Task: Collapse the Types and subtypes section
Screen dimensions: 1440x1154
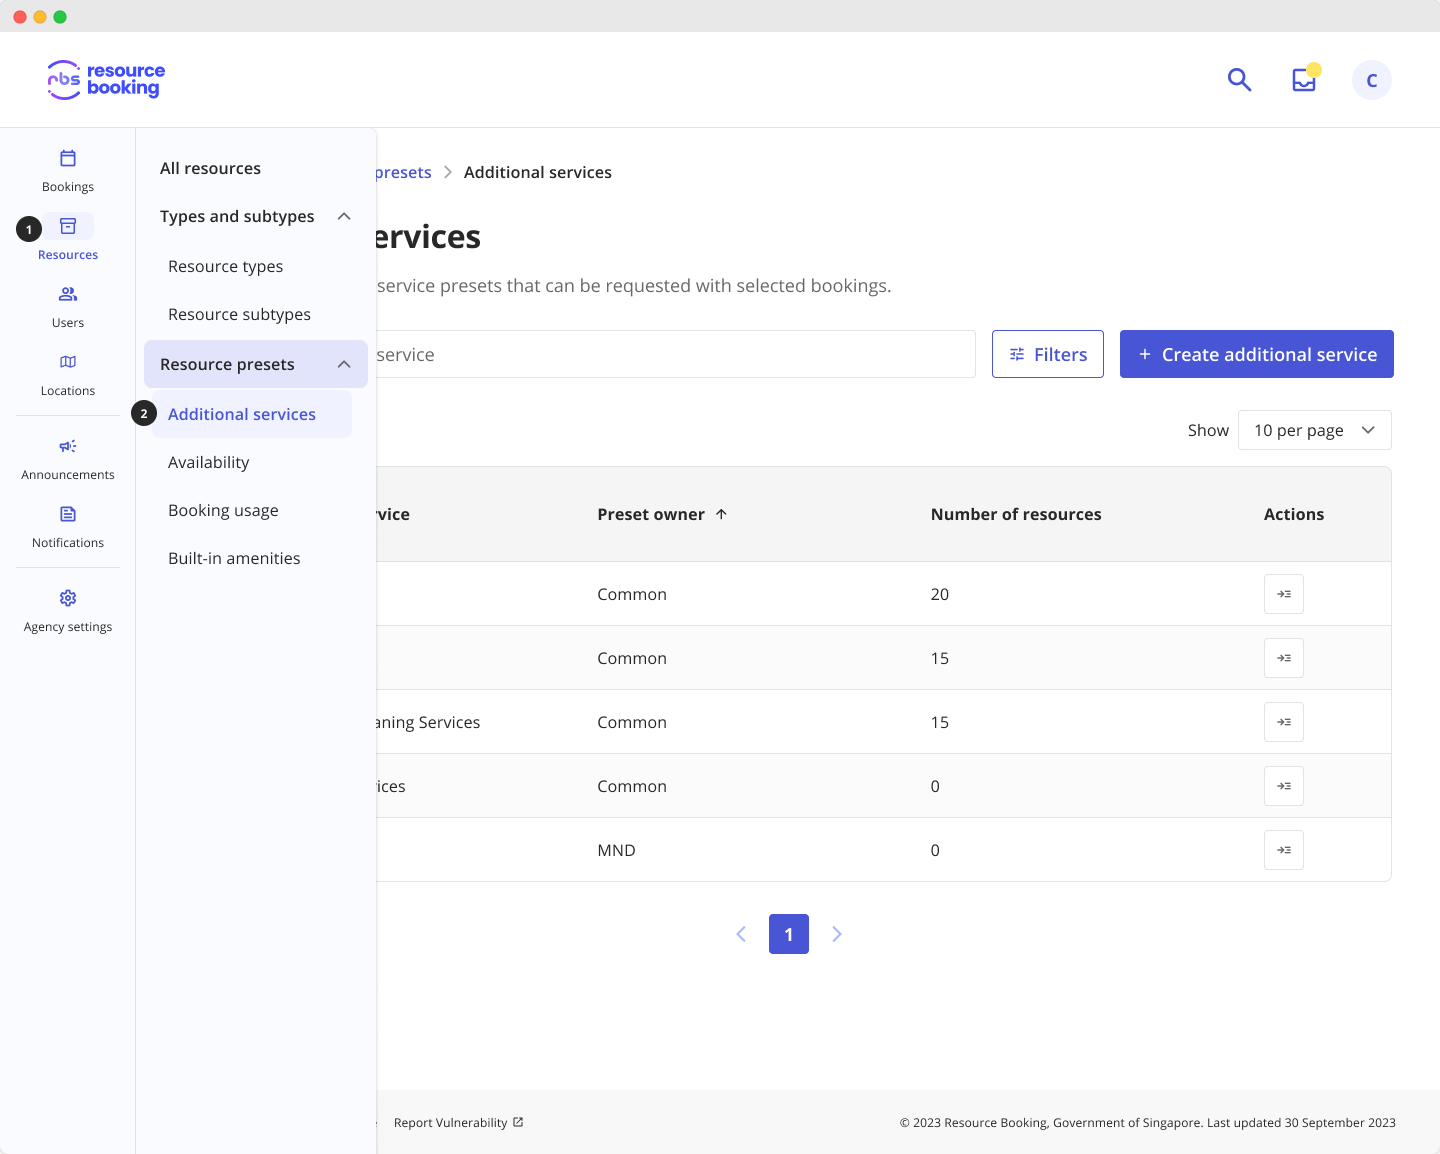Action: click(x=344, y=216)
